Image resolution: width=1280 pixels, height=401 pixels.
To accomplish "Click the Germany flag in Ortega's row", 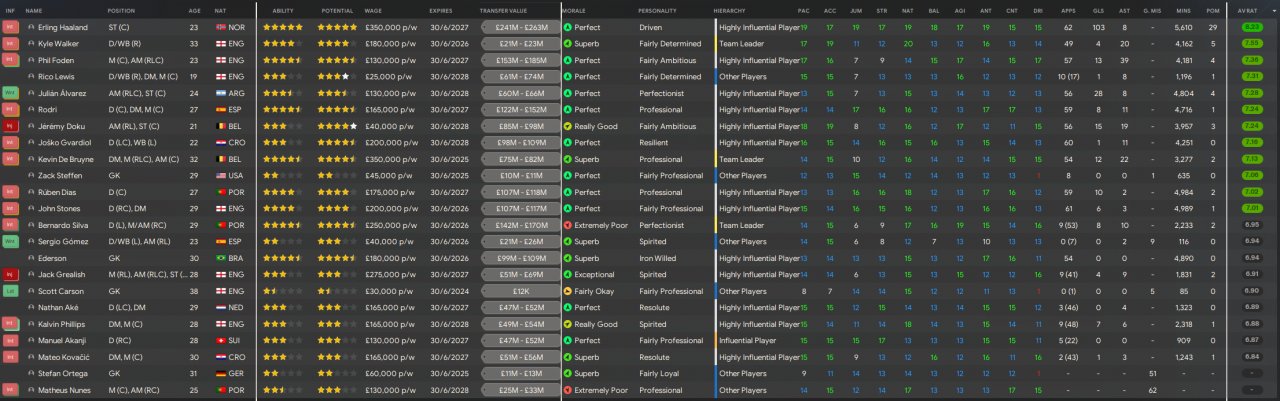I will (x=221, y=373).
